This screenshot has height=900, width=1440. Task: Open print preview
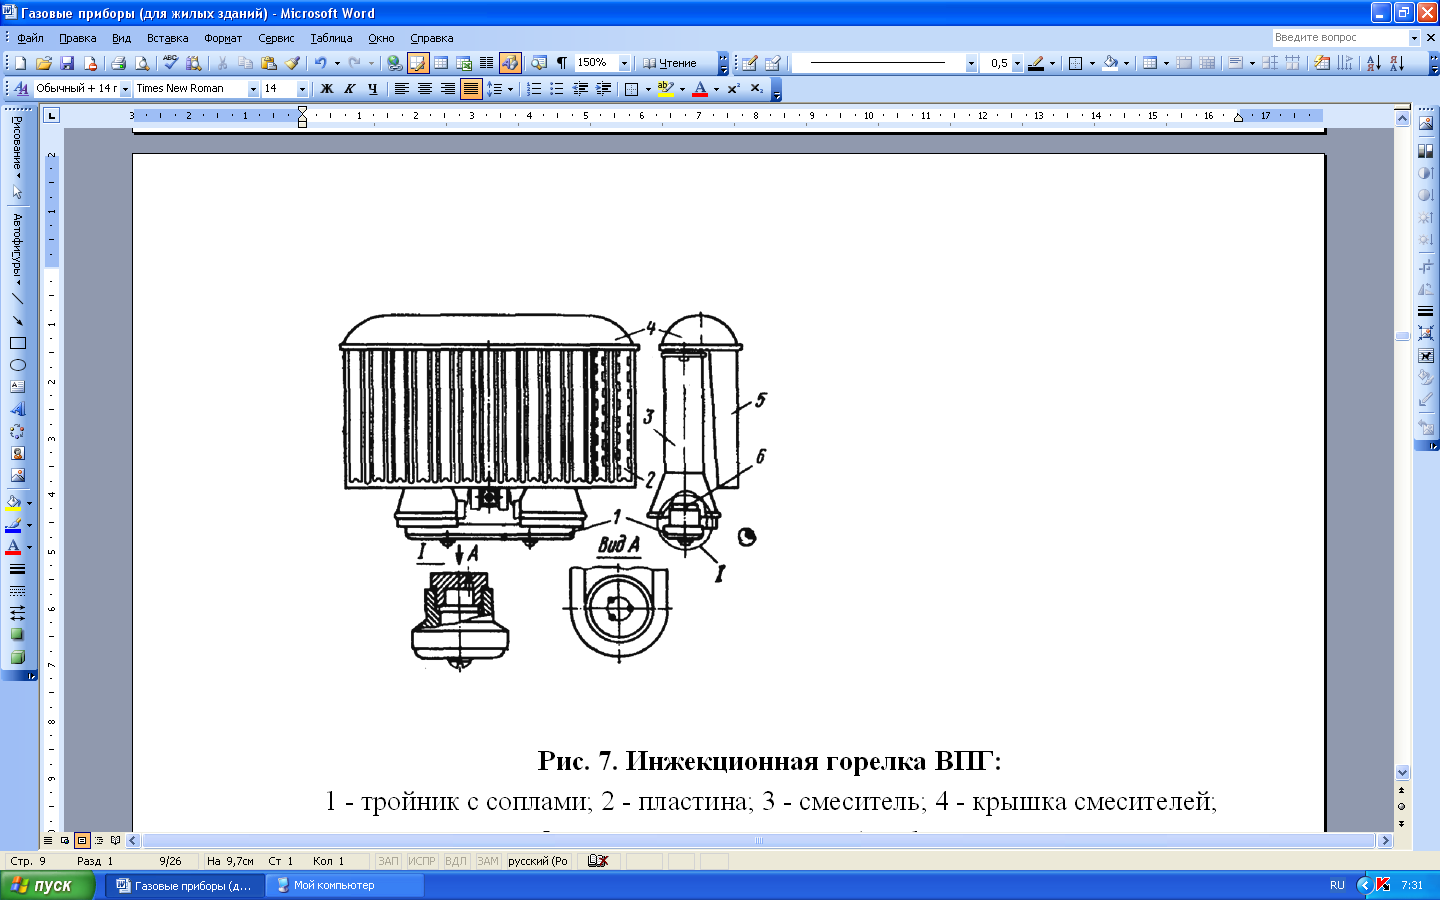[142, 63]
